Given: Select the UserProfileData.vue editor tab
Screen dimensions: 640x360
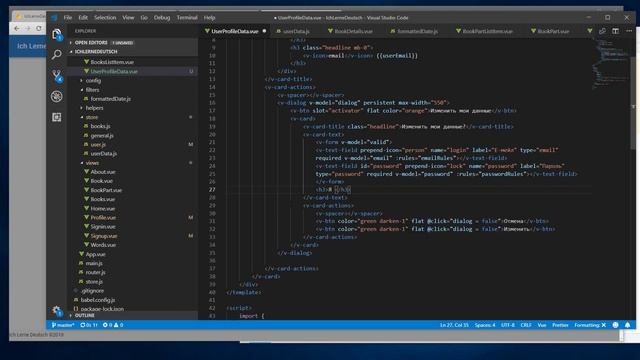Looking at the screenshot, I should point(235,31).
